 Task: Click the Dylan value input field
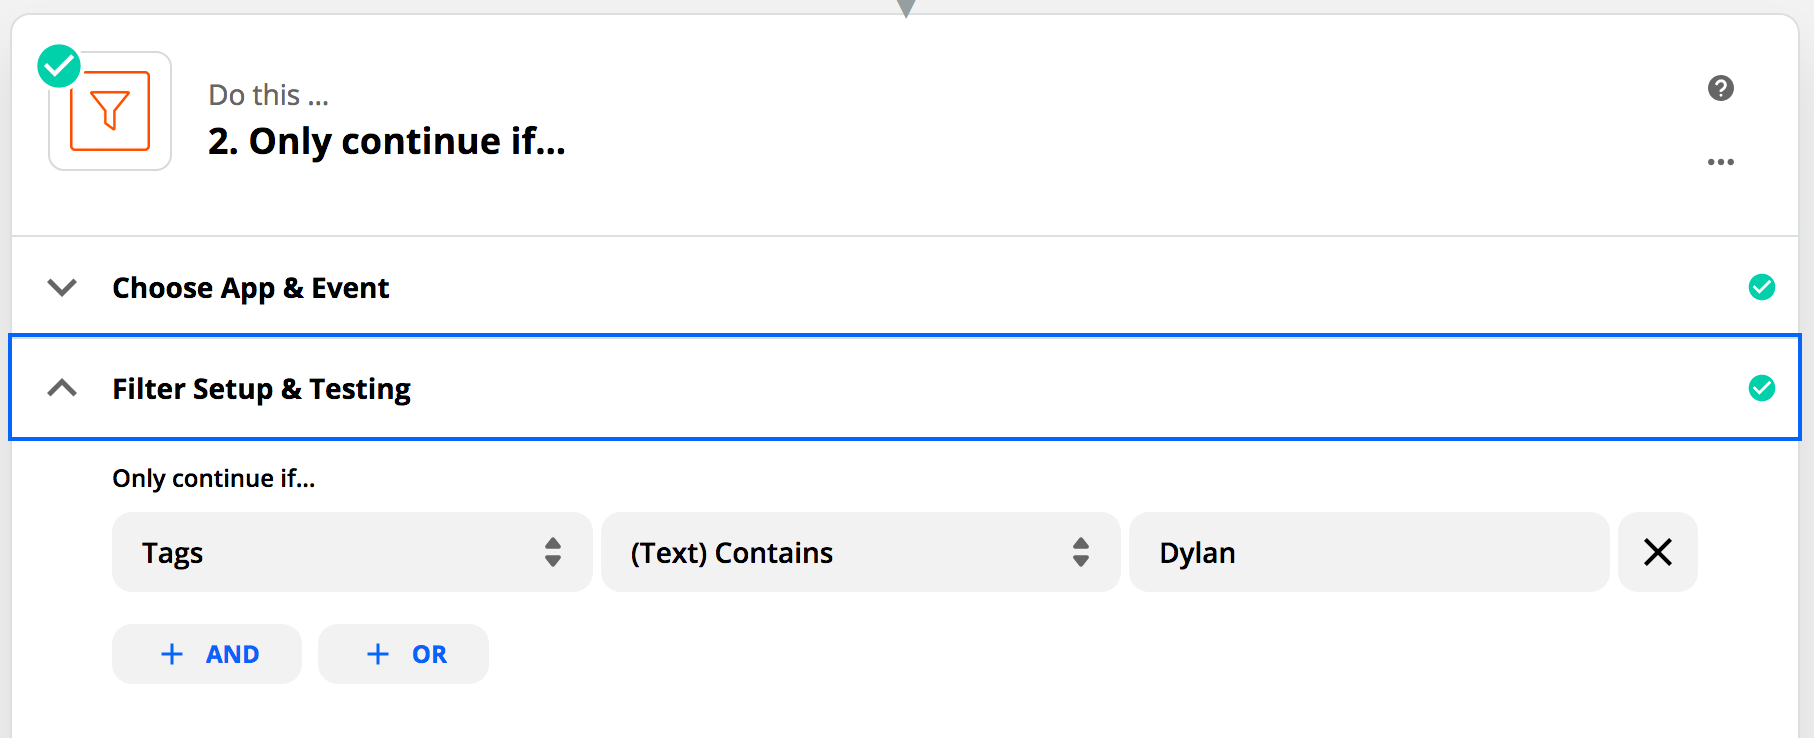click(1369, 552)
